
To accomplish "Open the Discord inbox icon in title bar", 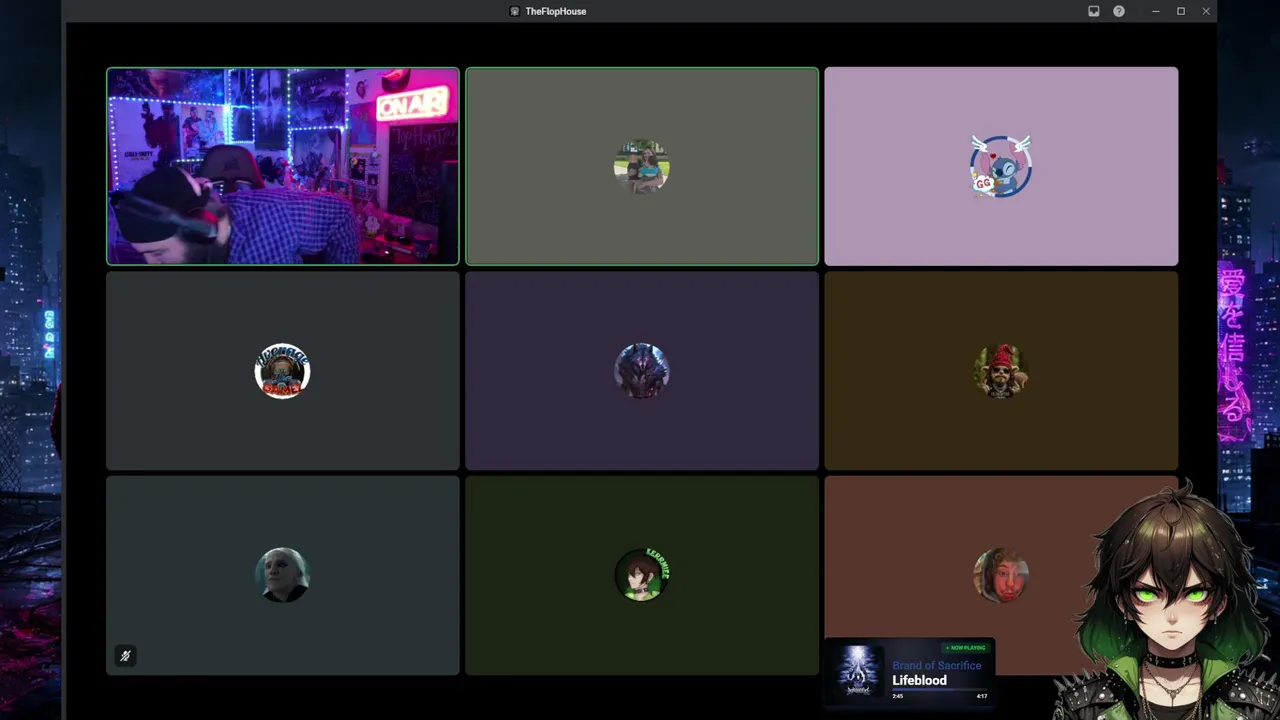I will 1094,11.
